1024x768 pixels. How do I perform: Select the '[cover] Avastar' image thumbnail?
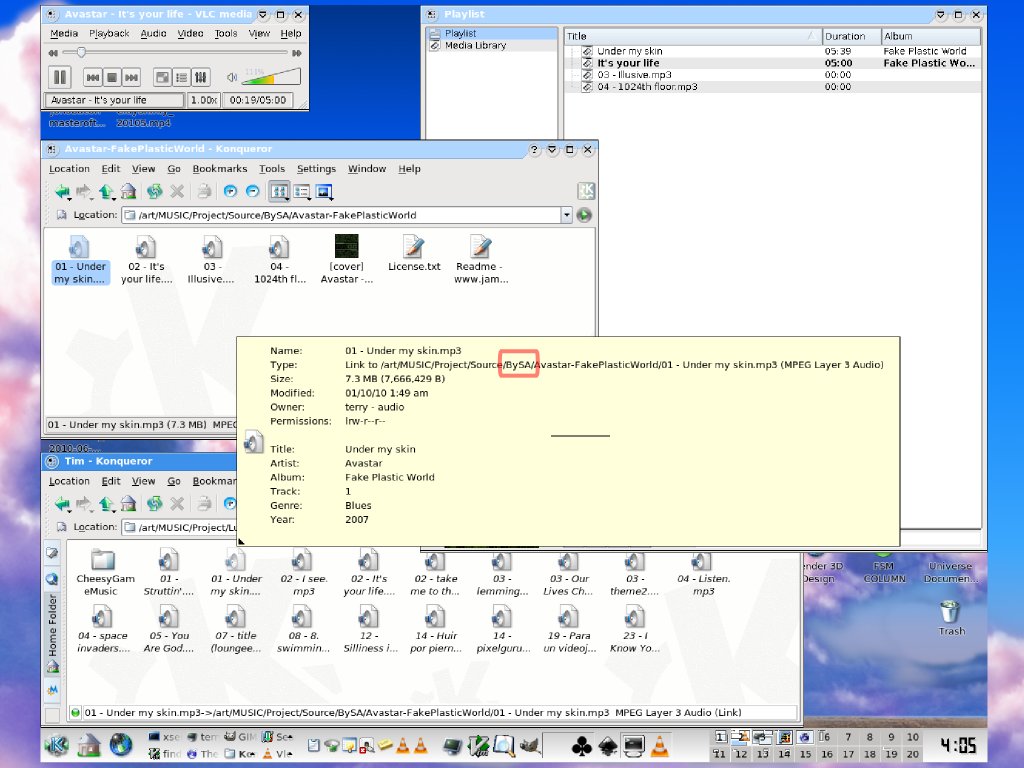[346, 259]
